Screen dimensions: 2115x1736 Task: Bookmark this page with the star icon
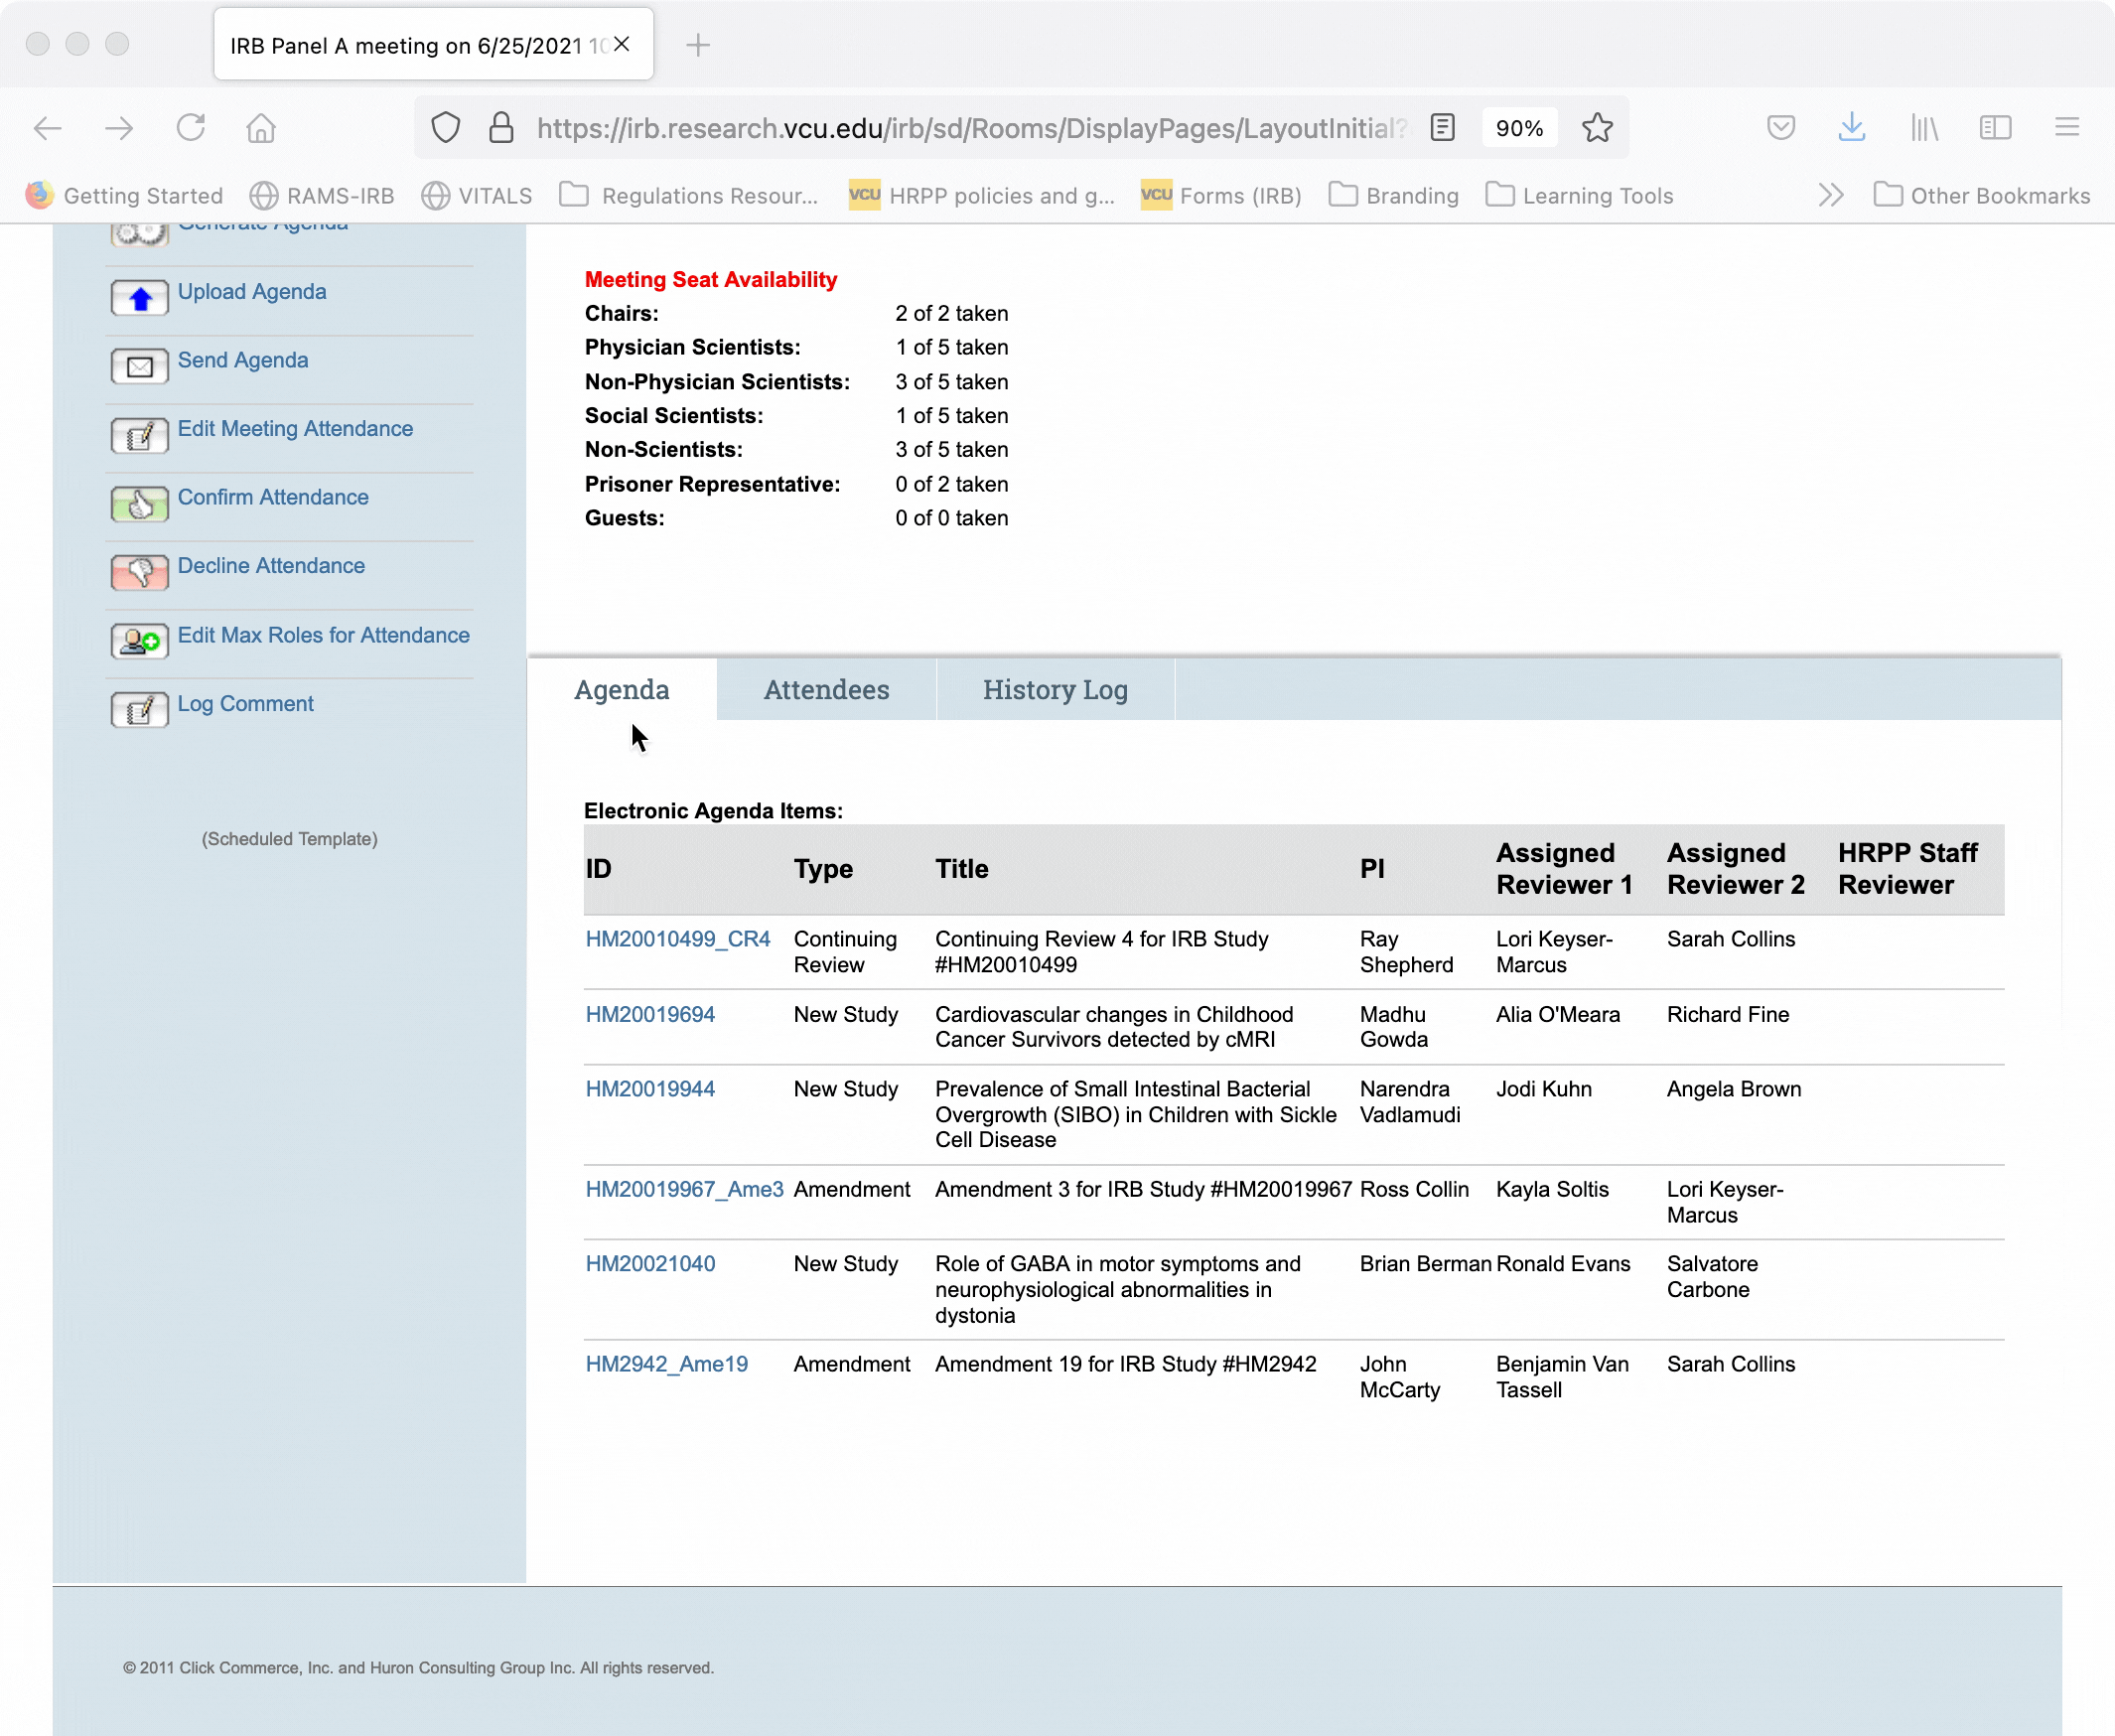point(1597,128)
